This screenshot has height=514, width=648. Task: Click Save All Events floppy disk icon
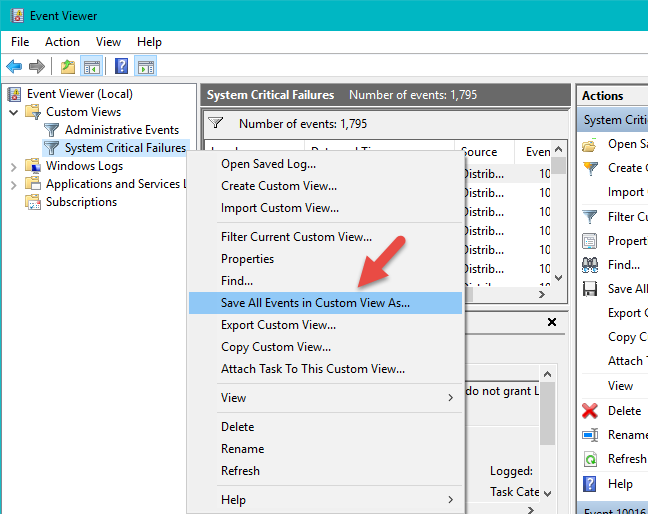(x=590, y=289)
